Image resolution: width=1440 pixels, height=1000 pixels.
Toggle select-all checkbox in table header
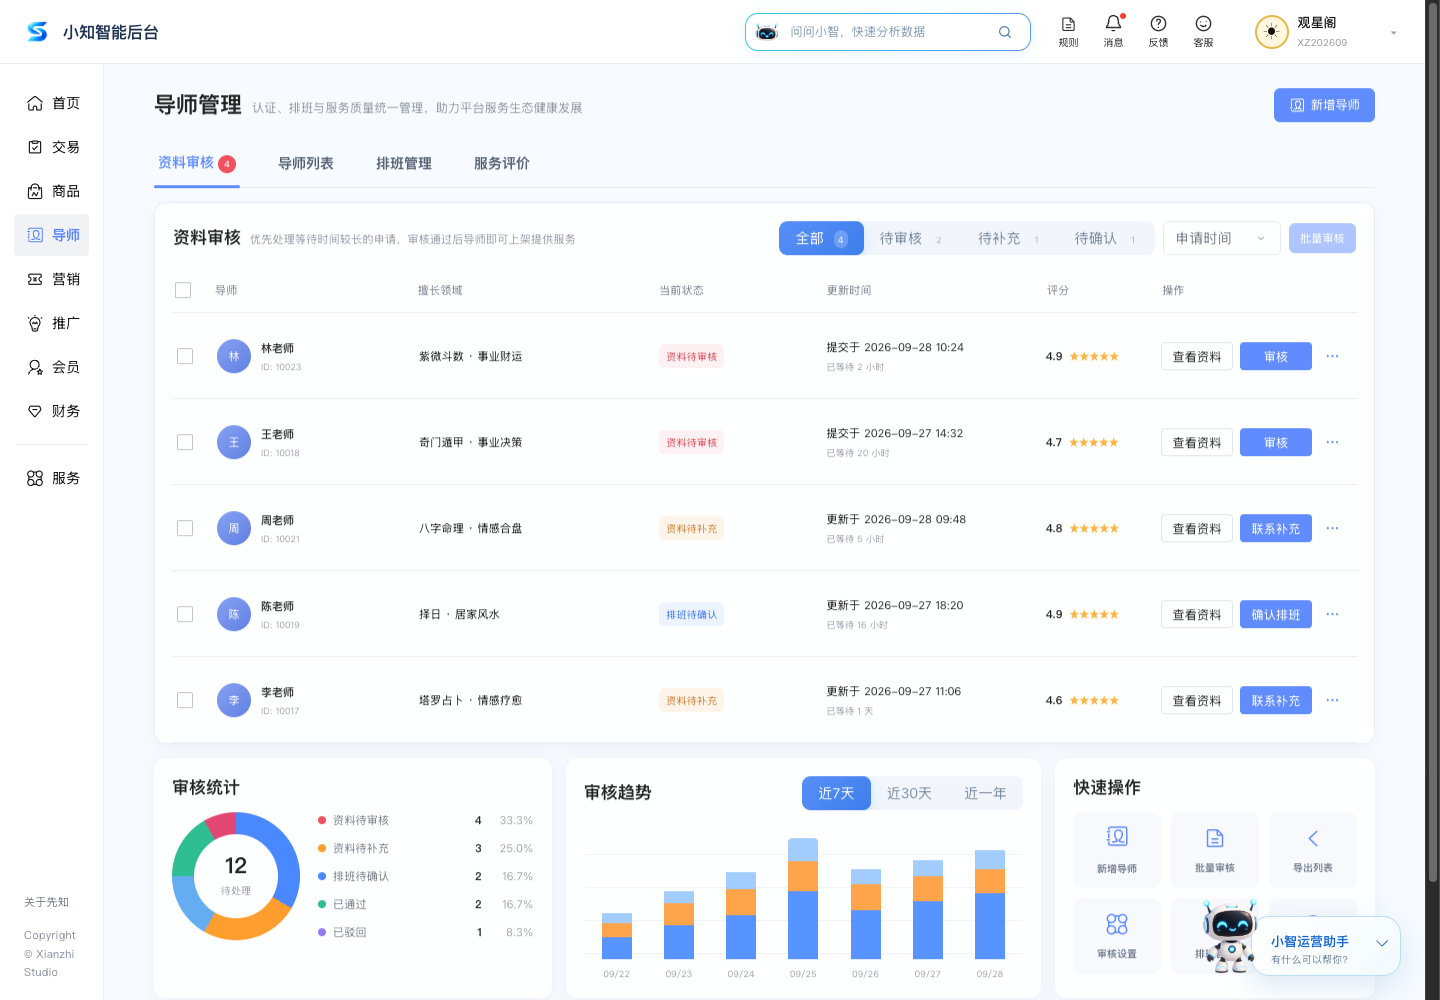(x=183, y=290)
